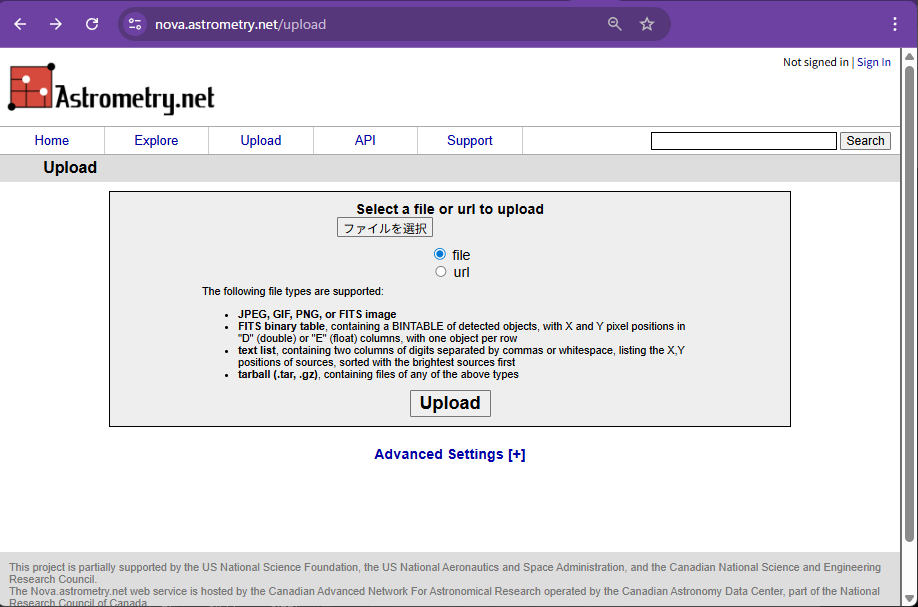Screen dimensions: 918x607
Task: Click the ファイルを選択 choose file button
Action: tap(385, 228)
